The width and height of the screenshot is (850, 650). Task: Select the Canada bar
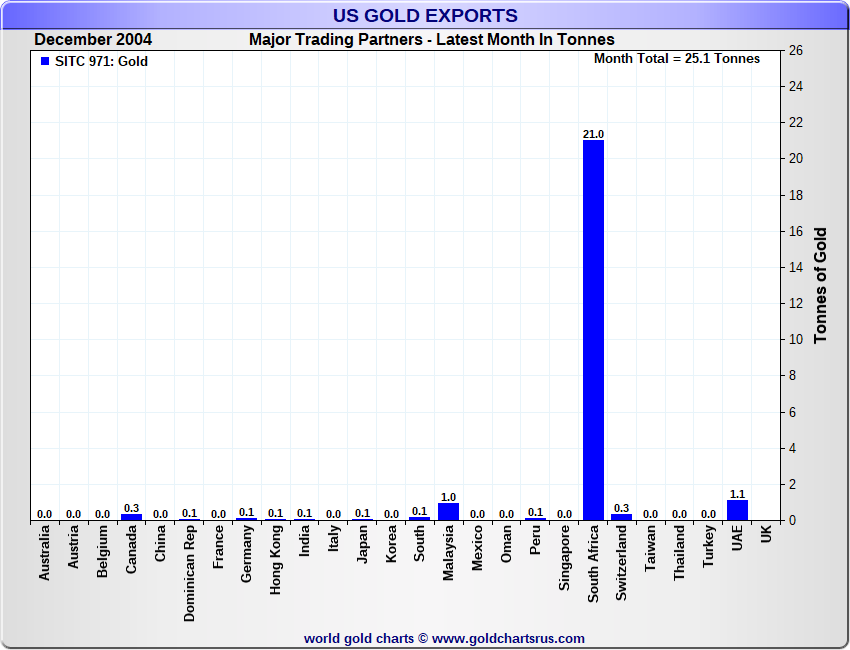tap(131, 517)
